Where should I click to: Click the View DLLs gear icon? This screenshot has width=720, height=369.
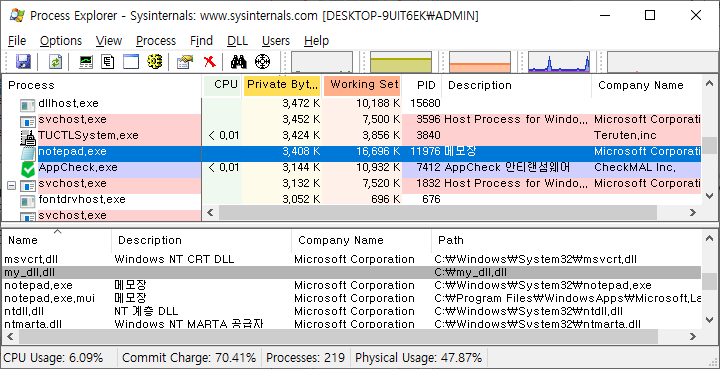click(155, 62)
